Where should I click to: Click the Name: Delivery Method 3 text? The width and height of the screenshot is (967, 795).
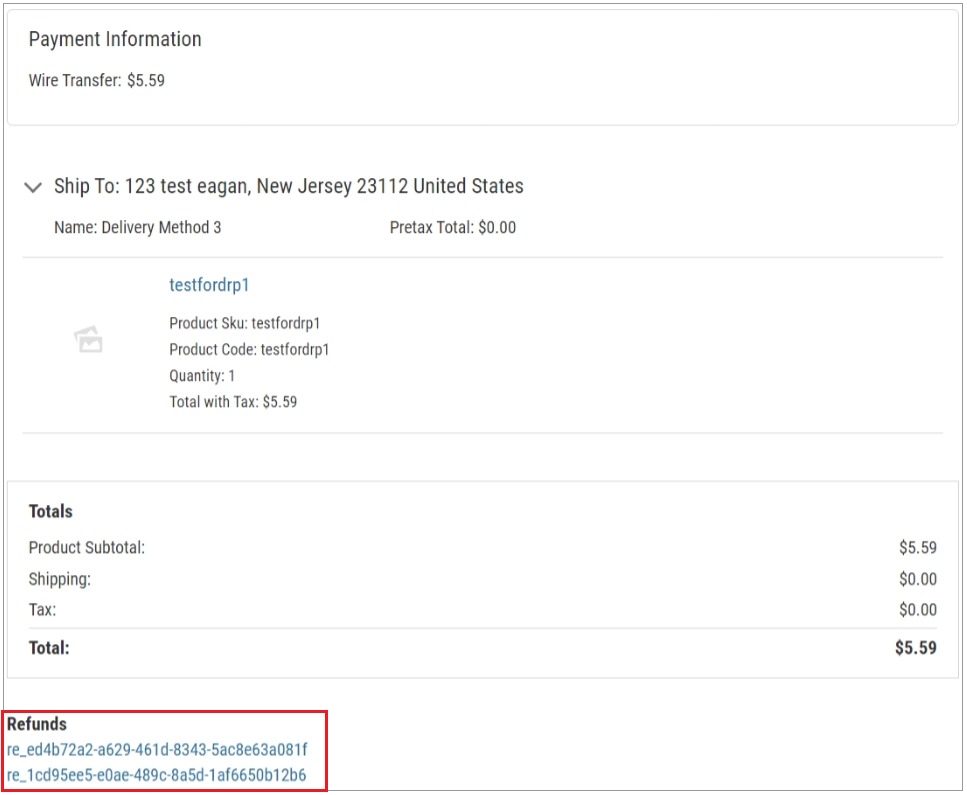pos(138,227)
